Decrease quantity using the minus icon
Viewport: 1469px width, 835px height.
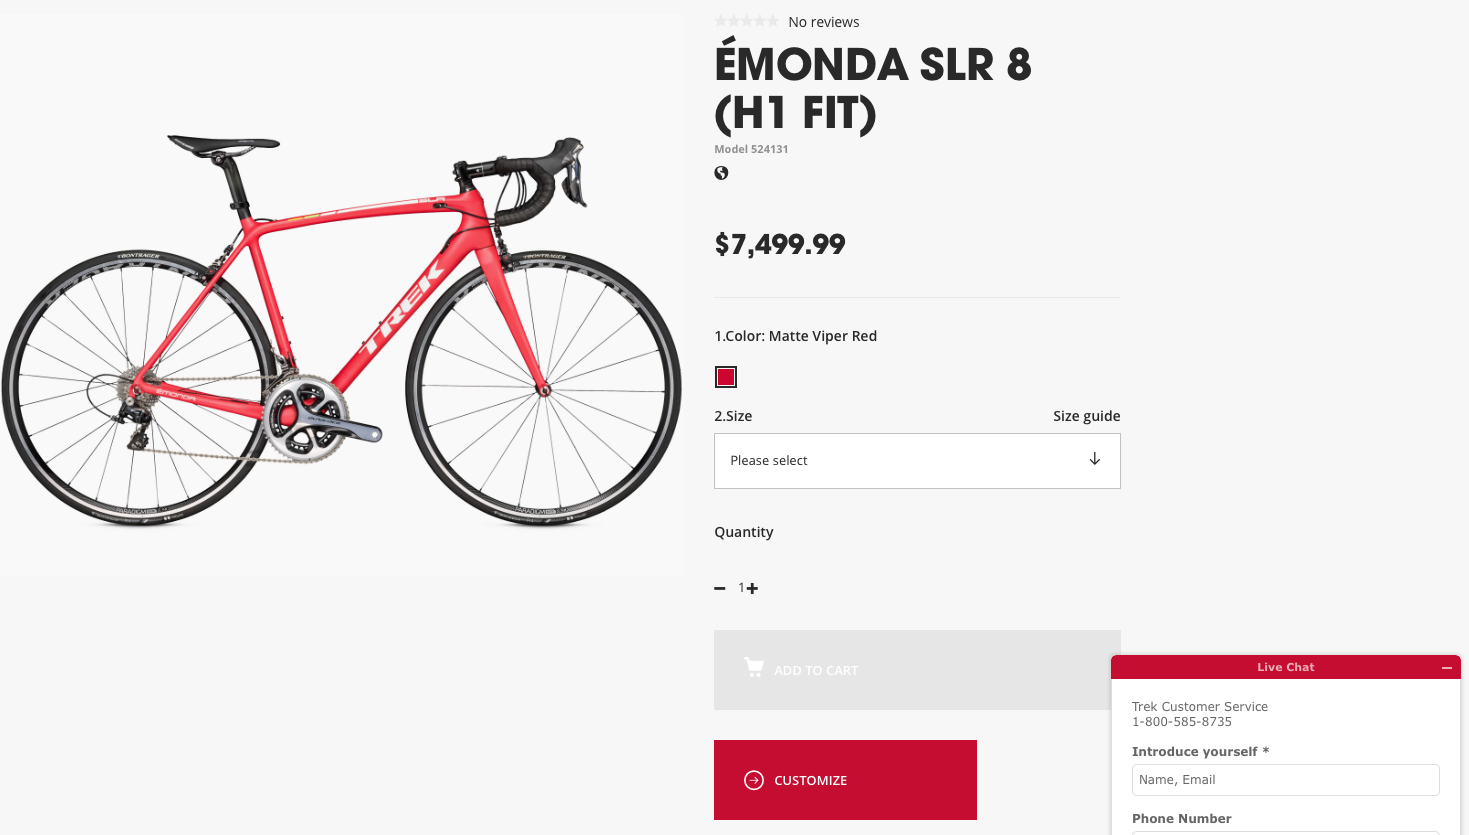pyautogui.click(x=719, y=588)
